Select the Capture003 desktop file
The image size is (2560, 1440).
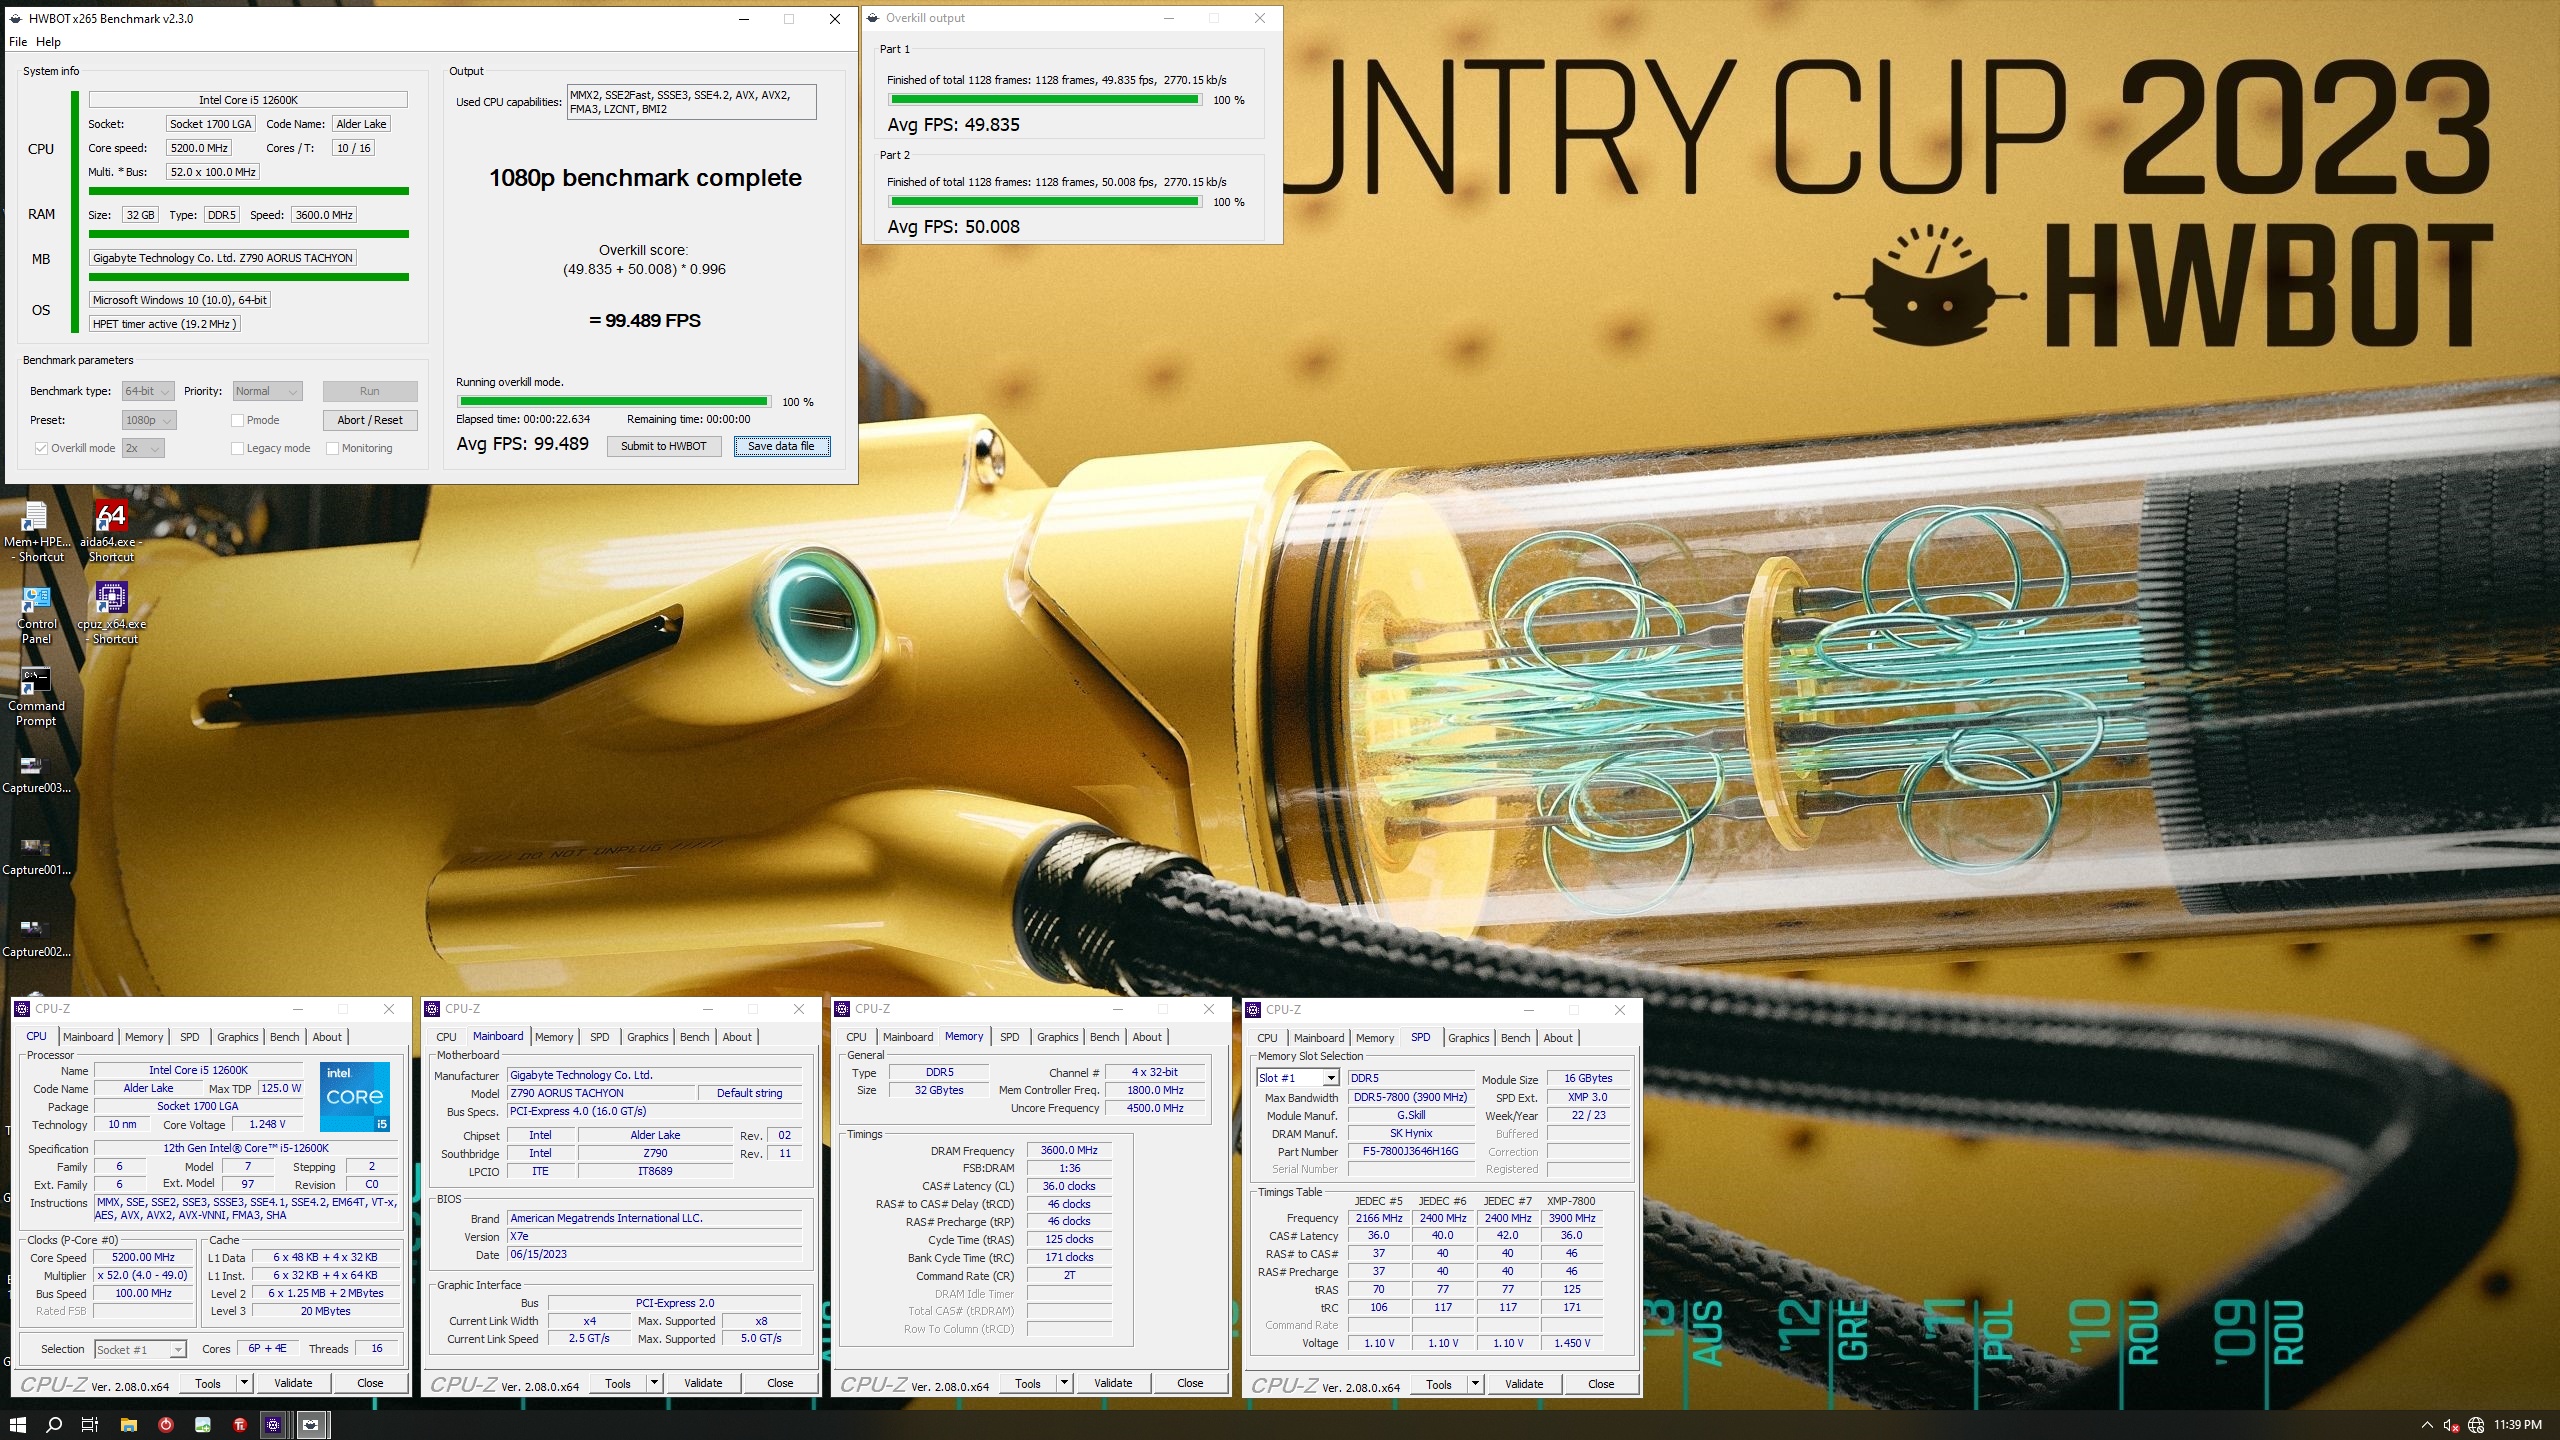[36, 774]
